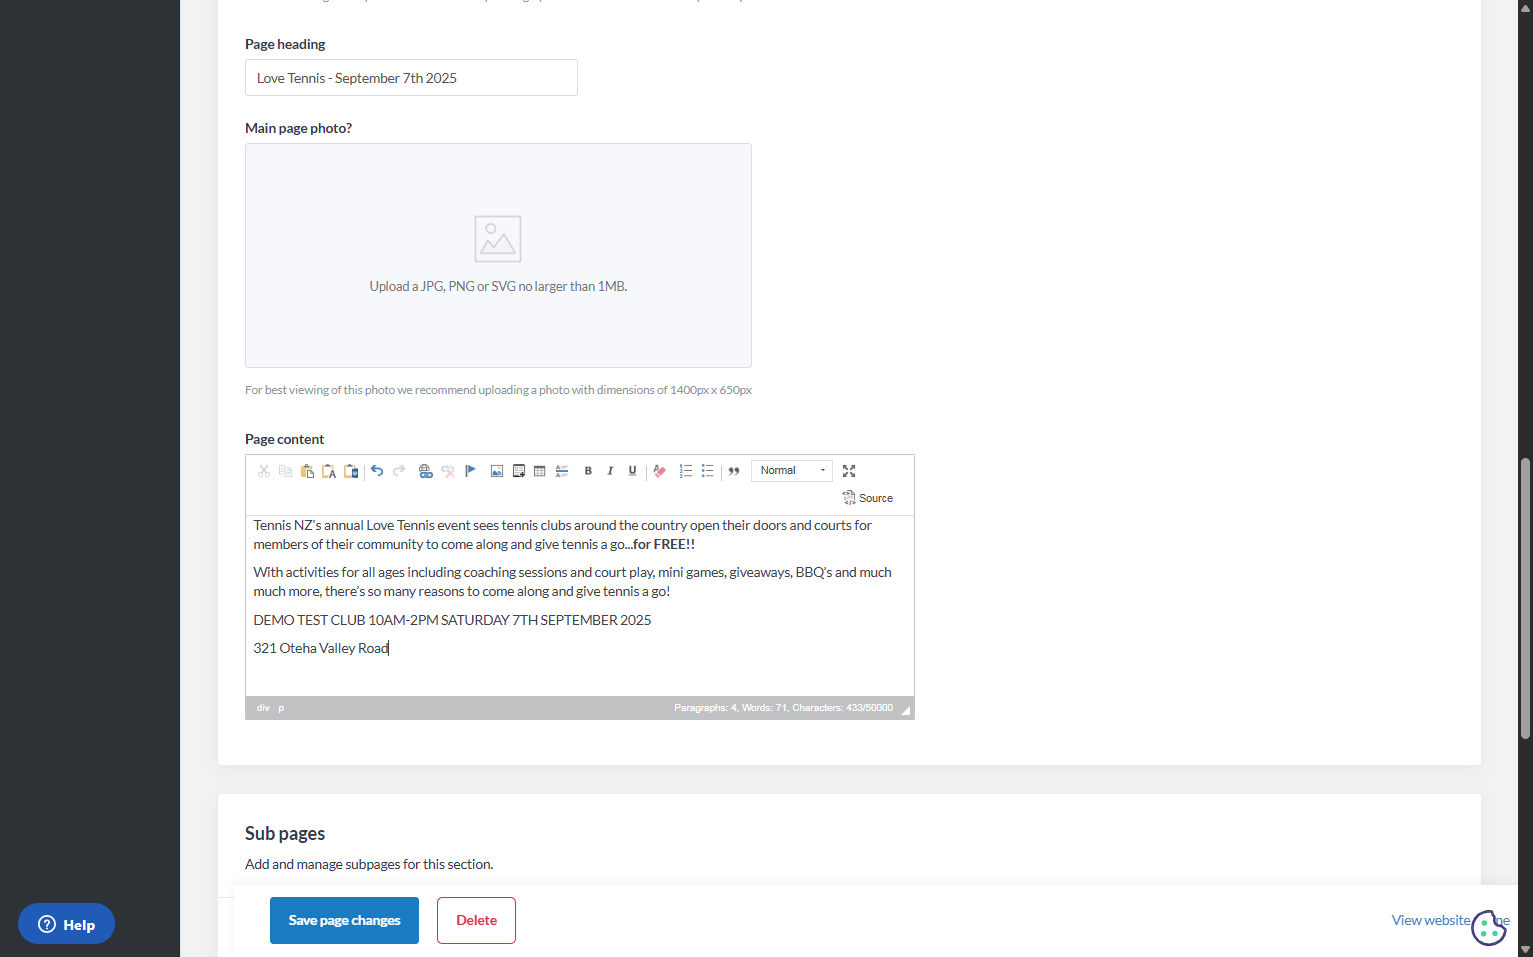This screenshot has width=1533, height=957.
Task: Click the Page heading input field
Action: pyautogui.click(x=411, y=78)
